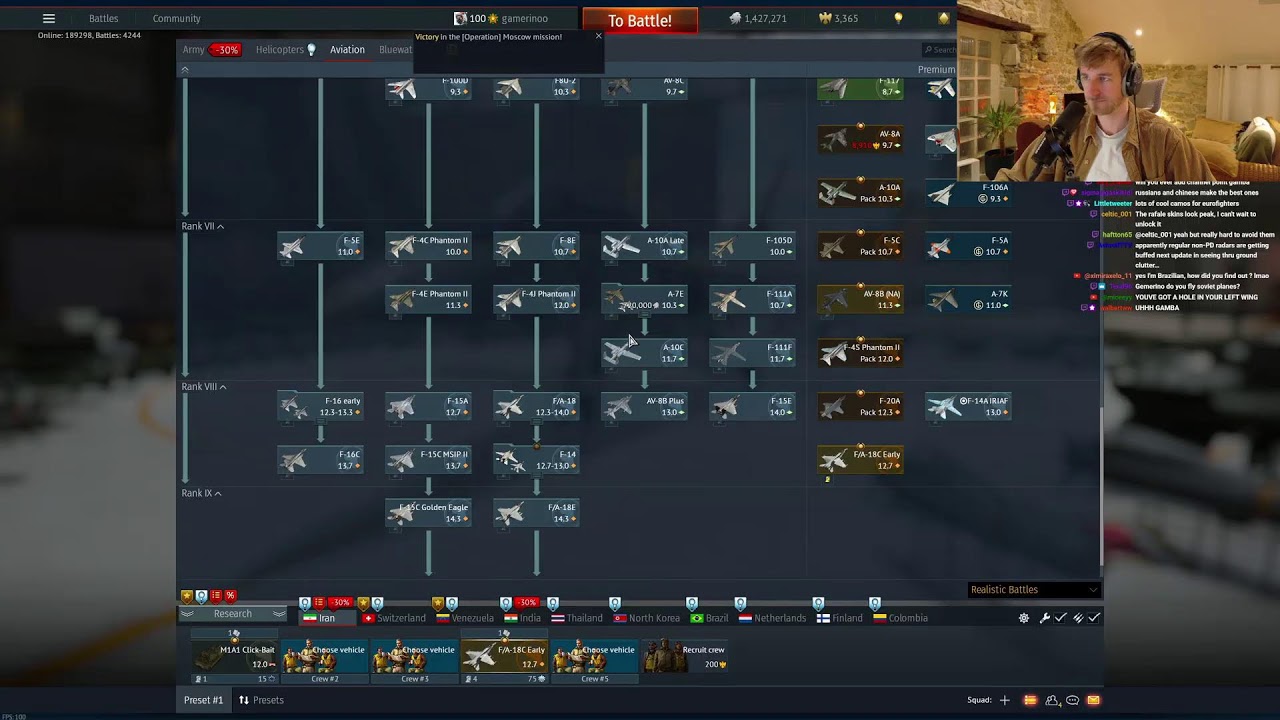Toggle the ammo stripes icon beside checkmarks

pyautogui.click(x=1078, y=618)
